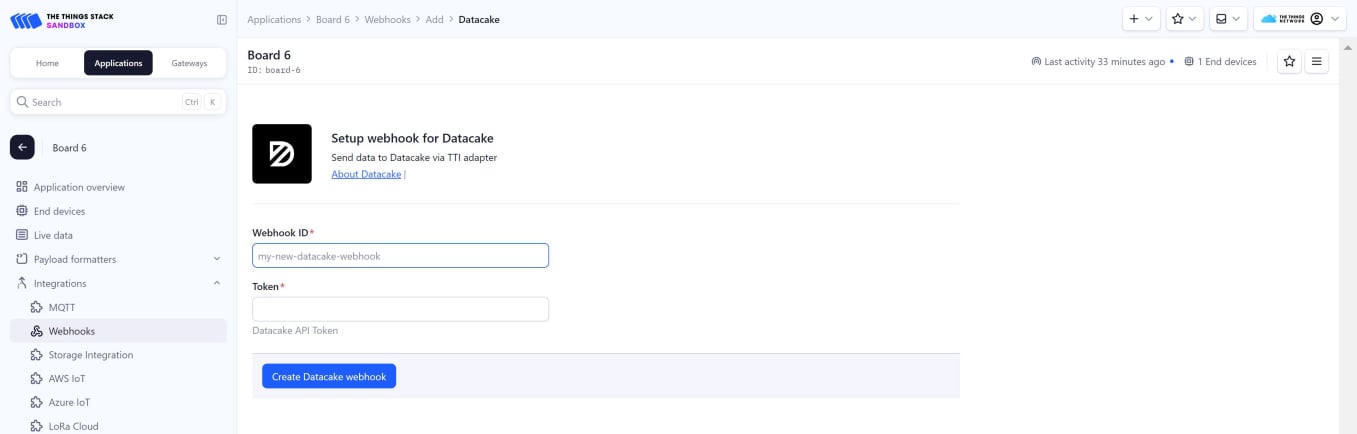Click the puzzle icon beside AWS IoT
Image resolution: width=1357 pixels, height=434 pixels.
coord(37,379)
